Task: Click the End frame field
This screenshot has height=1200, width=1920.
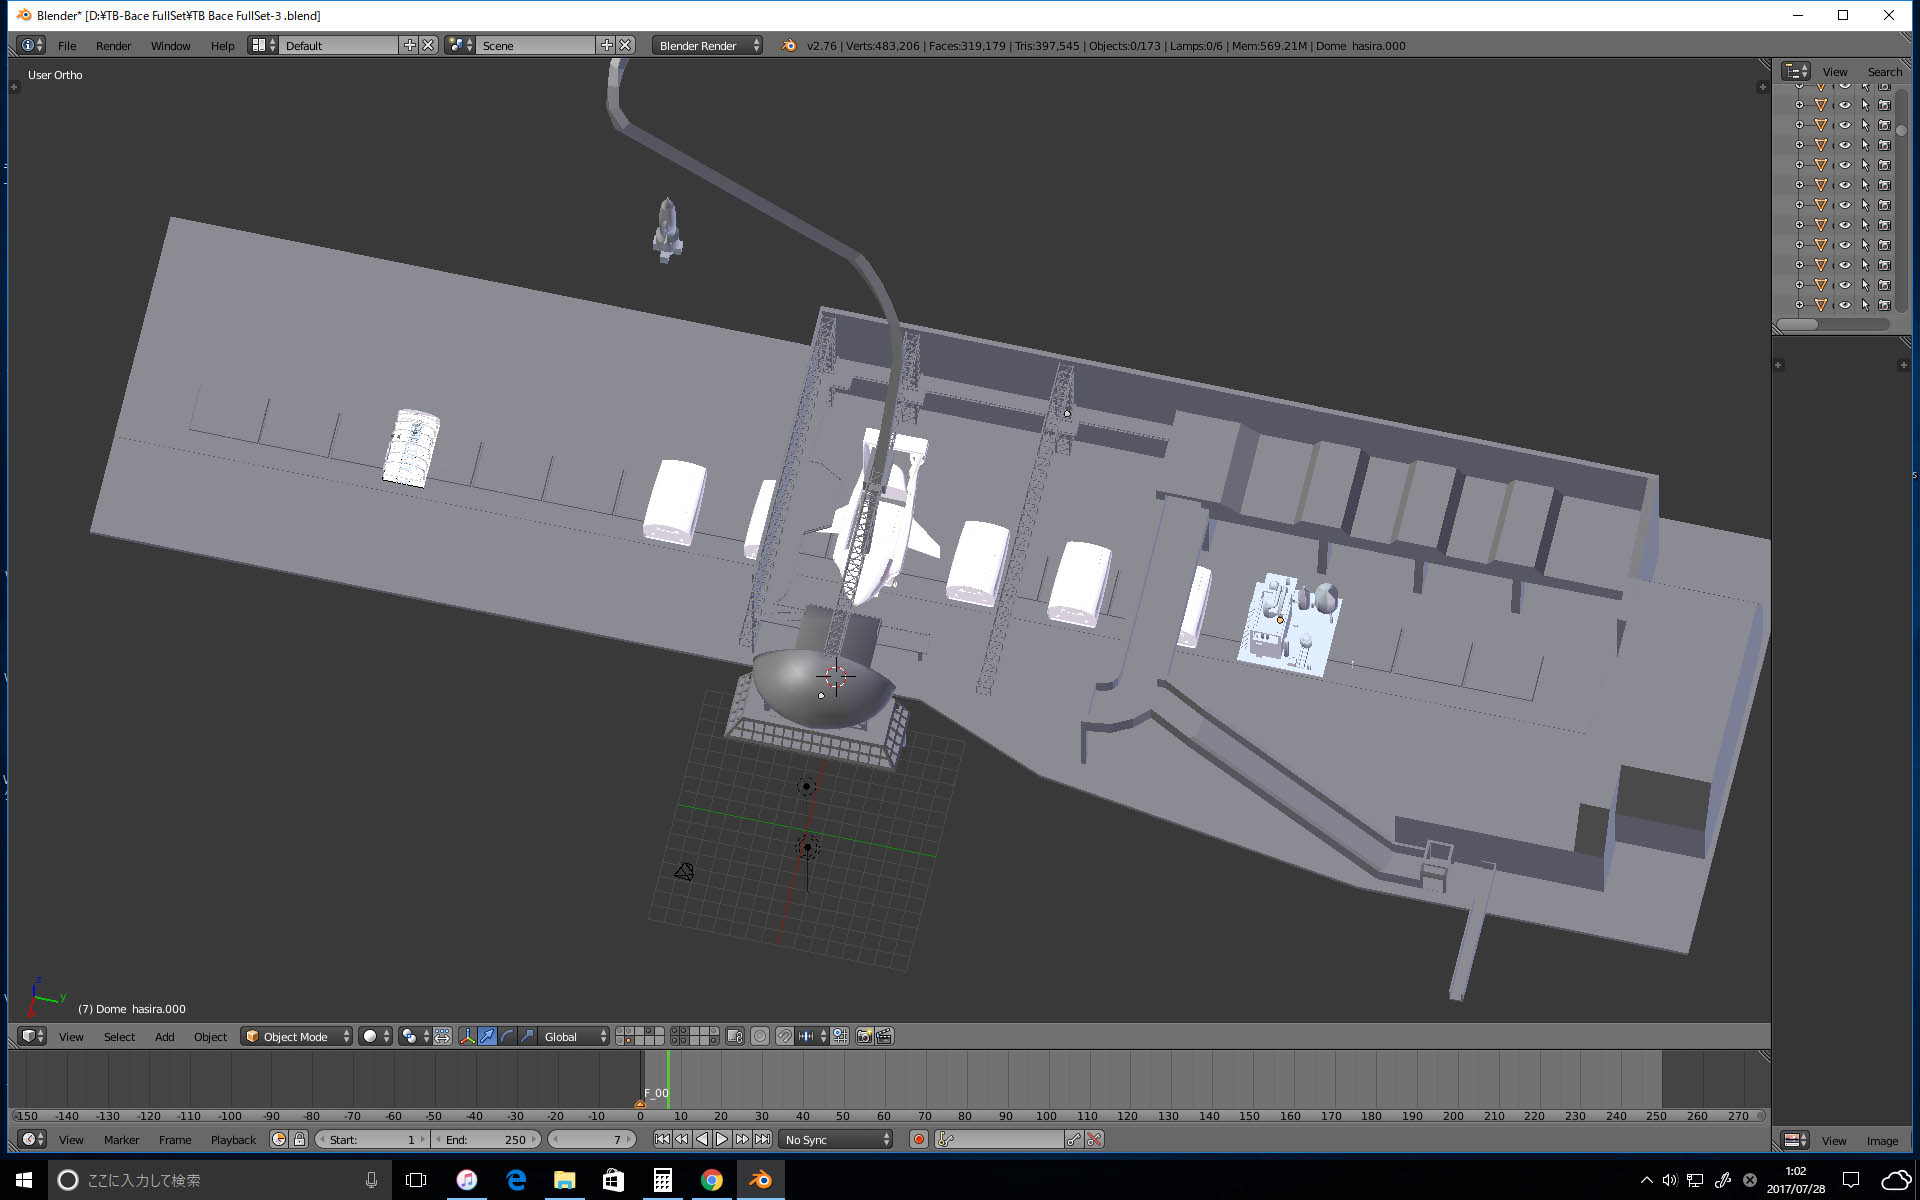Action: coord(487,1139)
